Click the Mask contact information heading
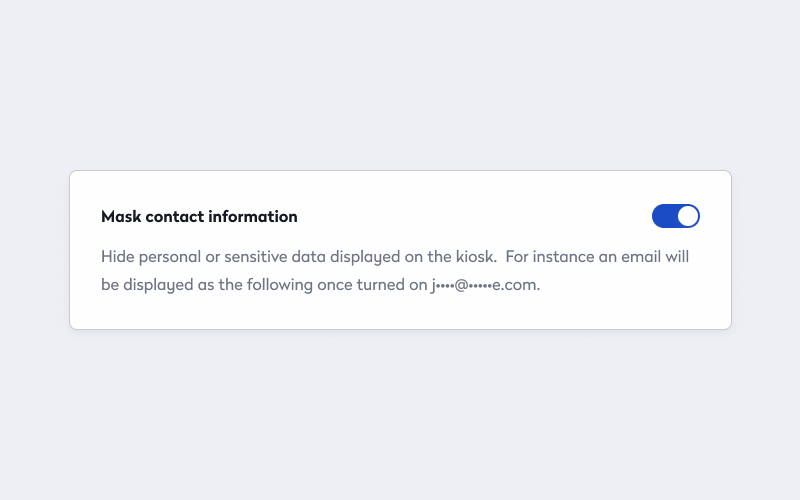The image size is (800, 500). tap(199, 216)
